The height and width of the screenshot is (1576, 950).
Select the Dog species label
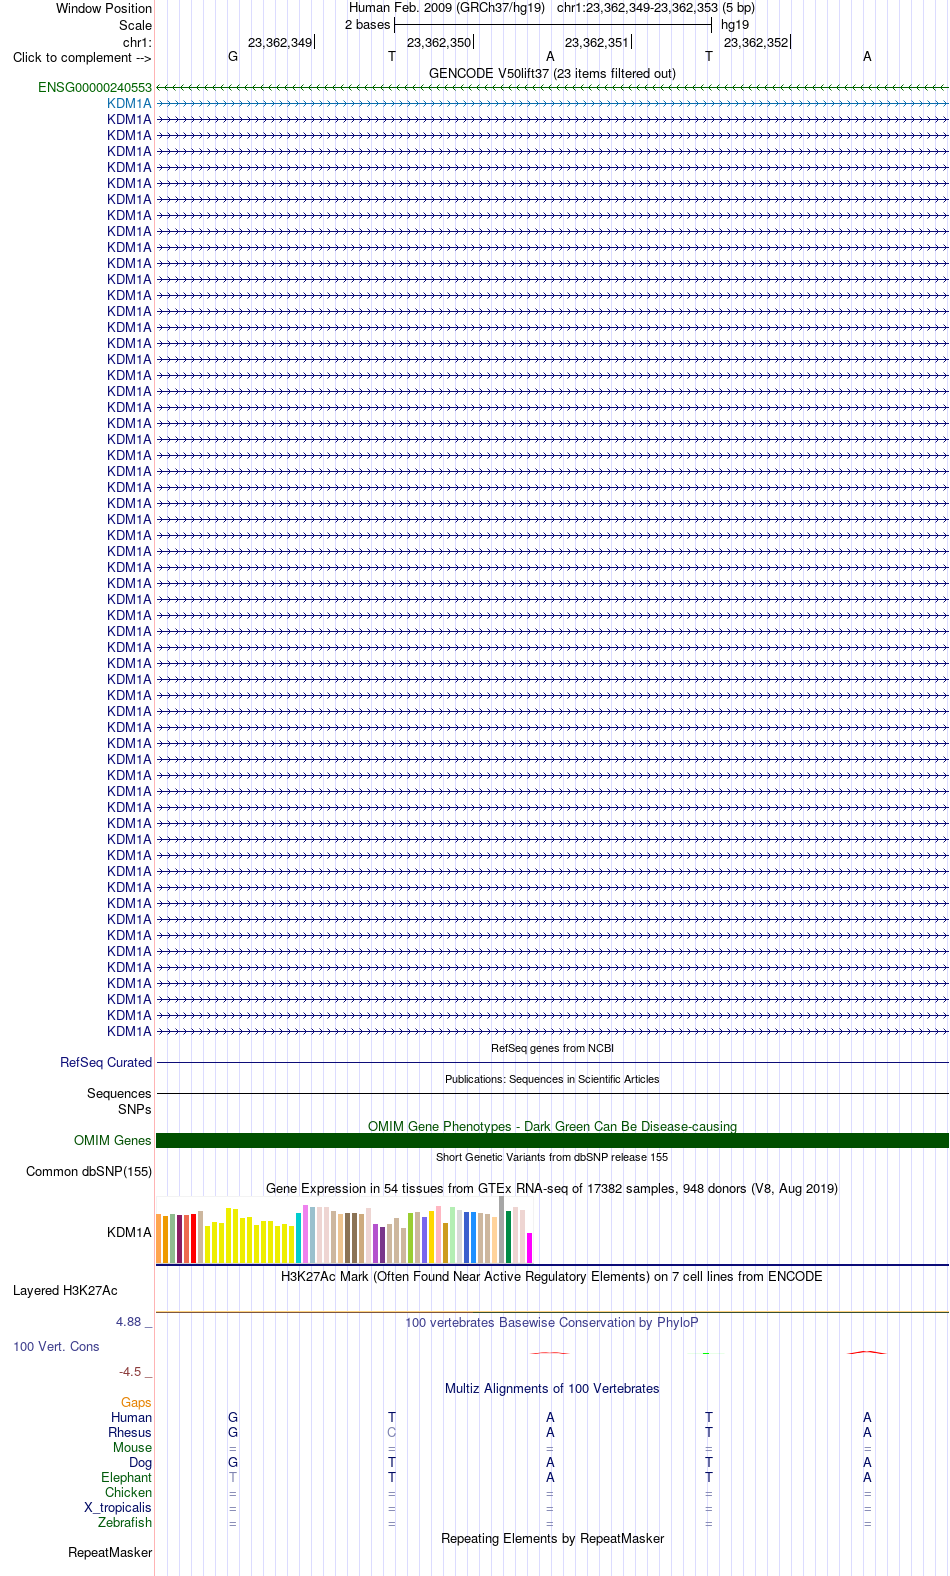pyautogui.click(x=141, y=1463)
